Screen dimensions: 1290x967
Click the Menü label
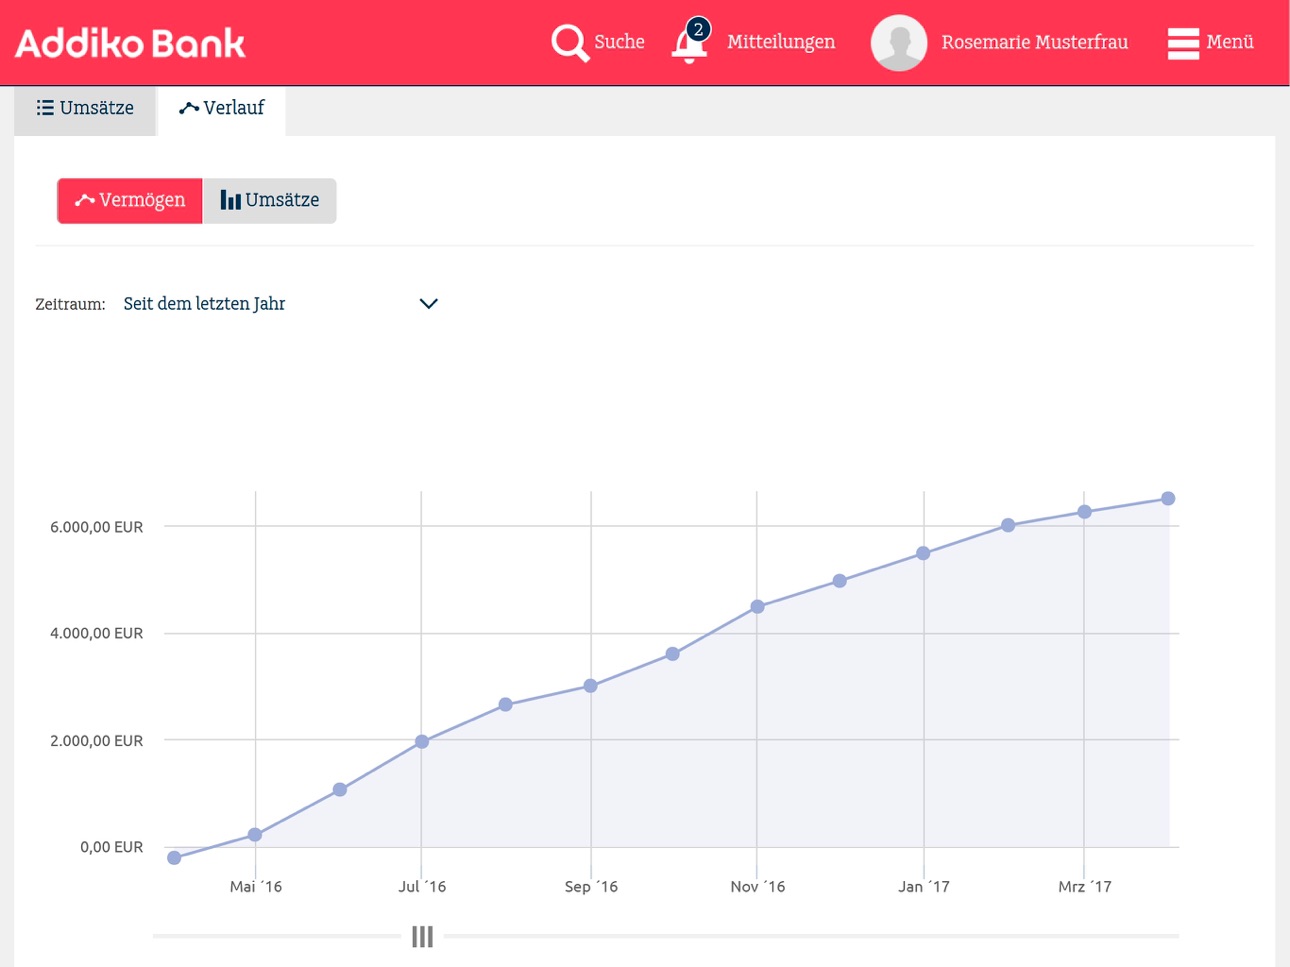point(1230,42)
